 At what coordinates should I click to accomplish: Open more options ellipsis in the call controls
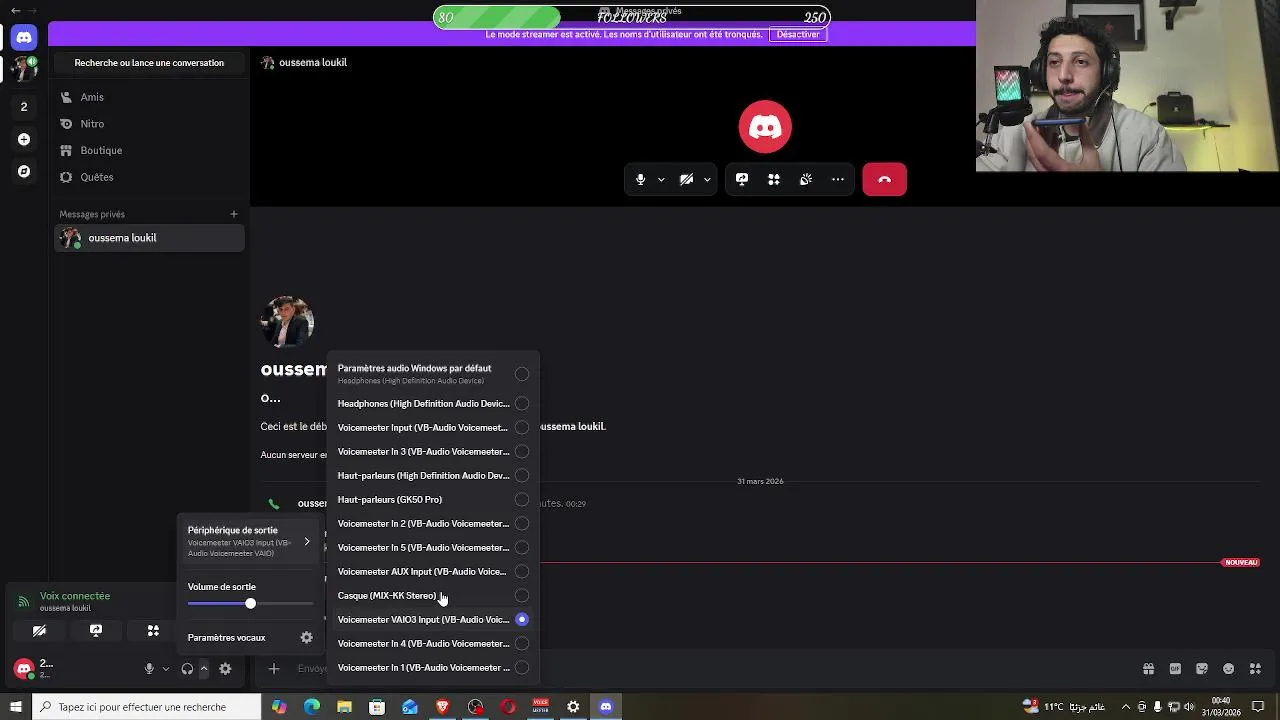pos(838,180)
